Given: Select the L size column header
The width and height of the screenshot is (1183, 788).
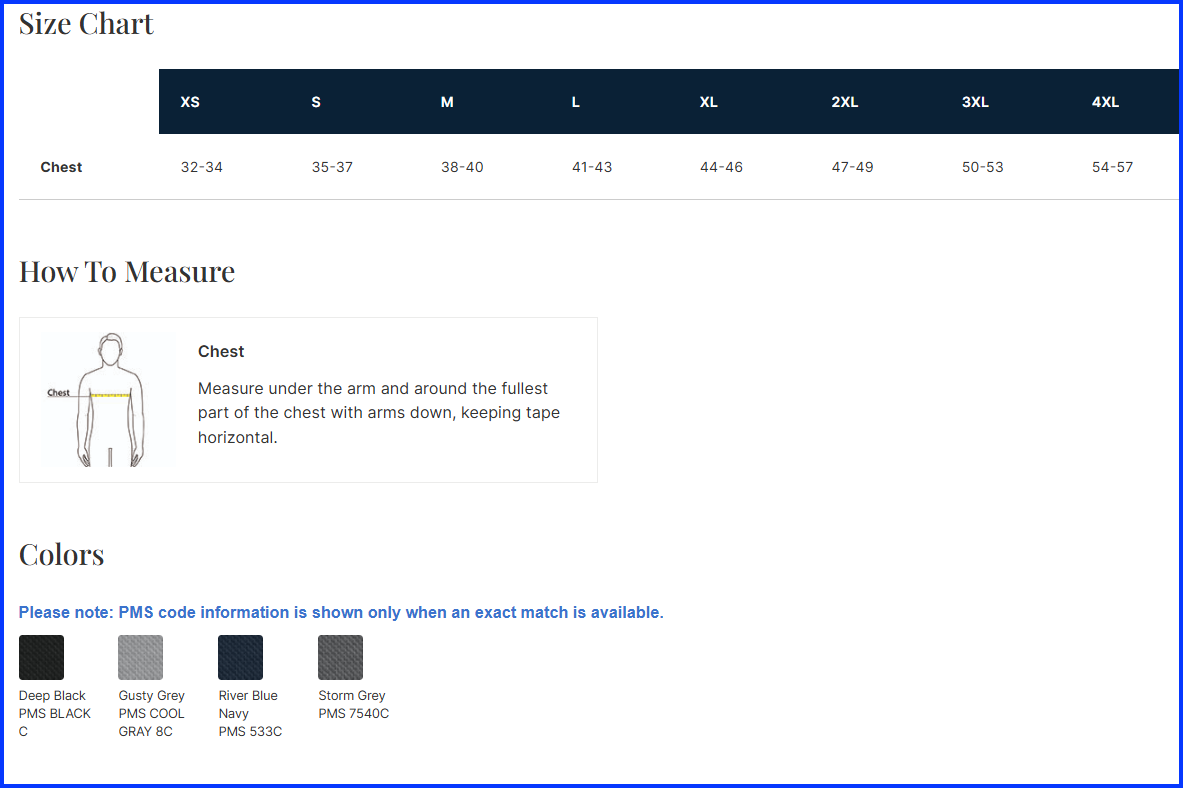Looking at the screenshot, I should click(x=576, y=102).
